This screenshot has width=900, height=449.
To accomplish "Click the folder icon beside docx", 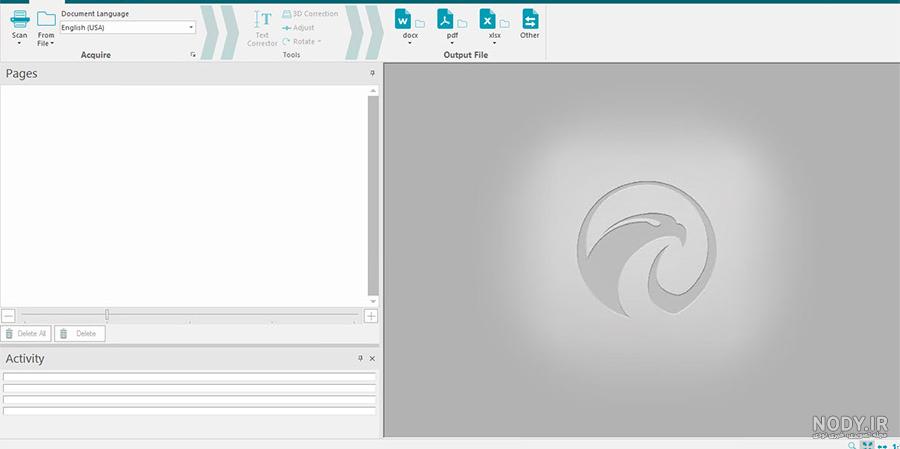I will 420,24.
